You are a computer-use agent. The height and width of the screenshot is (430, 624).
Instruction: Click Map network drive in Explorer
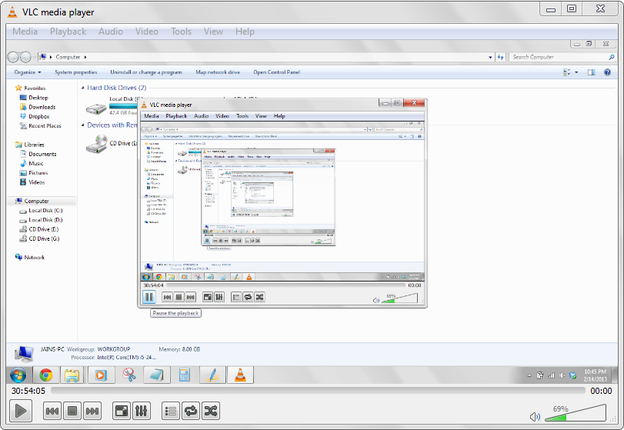point(218,72)
